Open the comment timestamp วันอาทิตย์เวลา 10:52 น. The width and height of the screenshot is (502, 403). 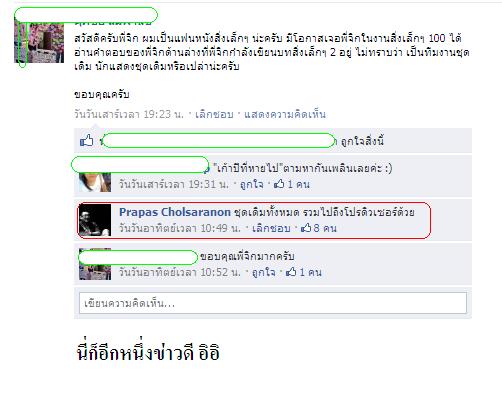pyautogui.click(x=180, y=272)
